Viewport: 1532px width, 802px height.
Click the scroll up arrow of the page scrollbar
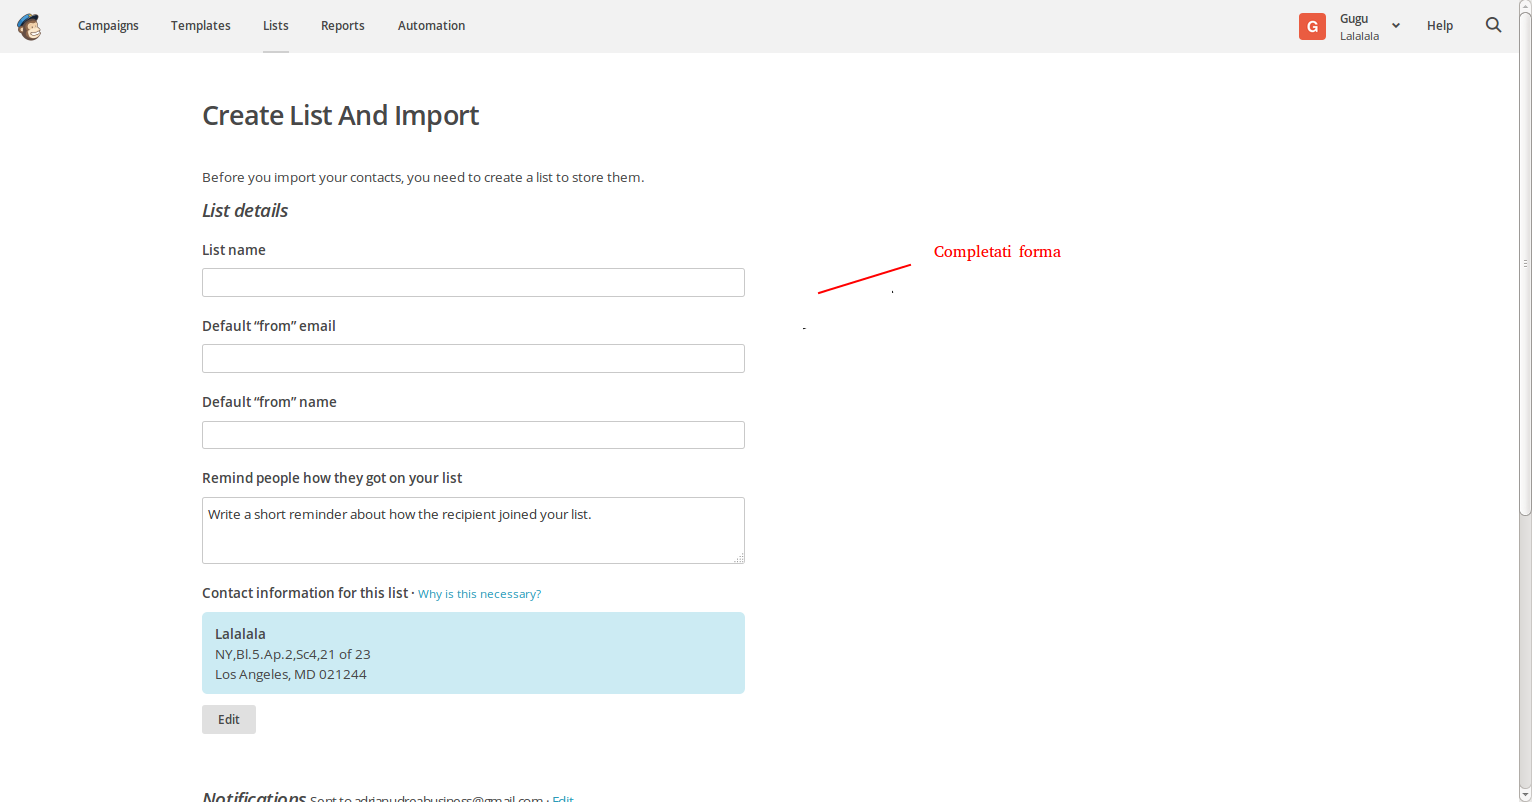[x=1524, y=7]
